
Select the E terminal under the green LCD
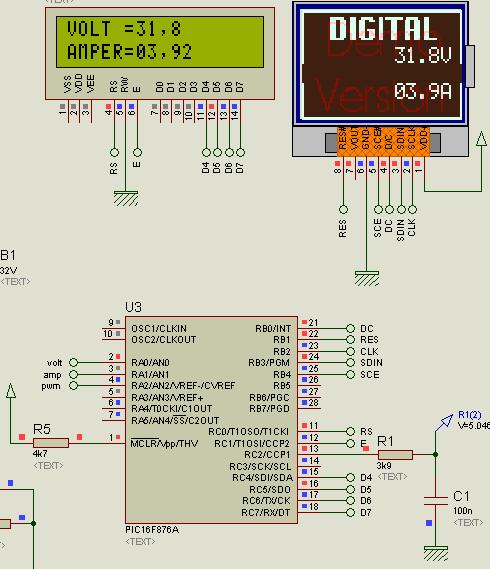(137, 152)
